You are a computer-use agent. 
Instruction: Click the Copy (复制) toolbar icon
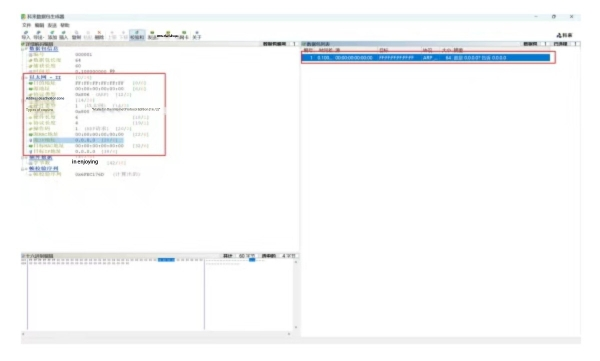(77, 35)
